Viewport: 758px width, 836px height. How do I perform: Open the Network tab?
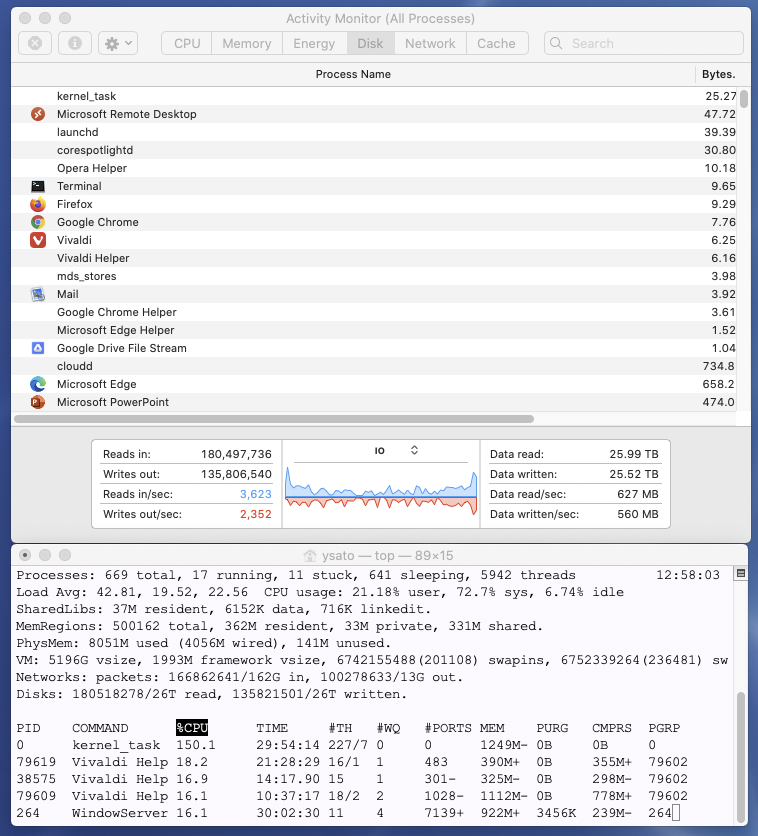coord(430,44)
